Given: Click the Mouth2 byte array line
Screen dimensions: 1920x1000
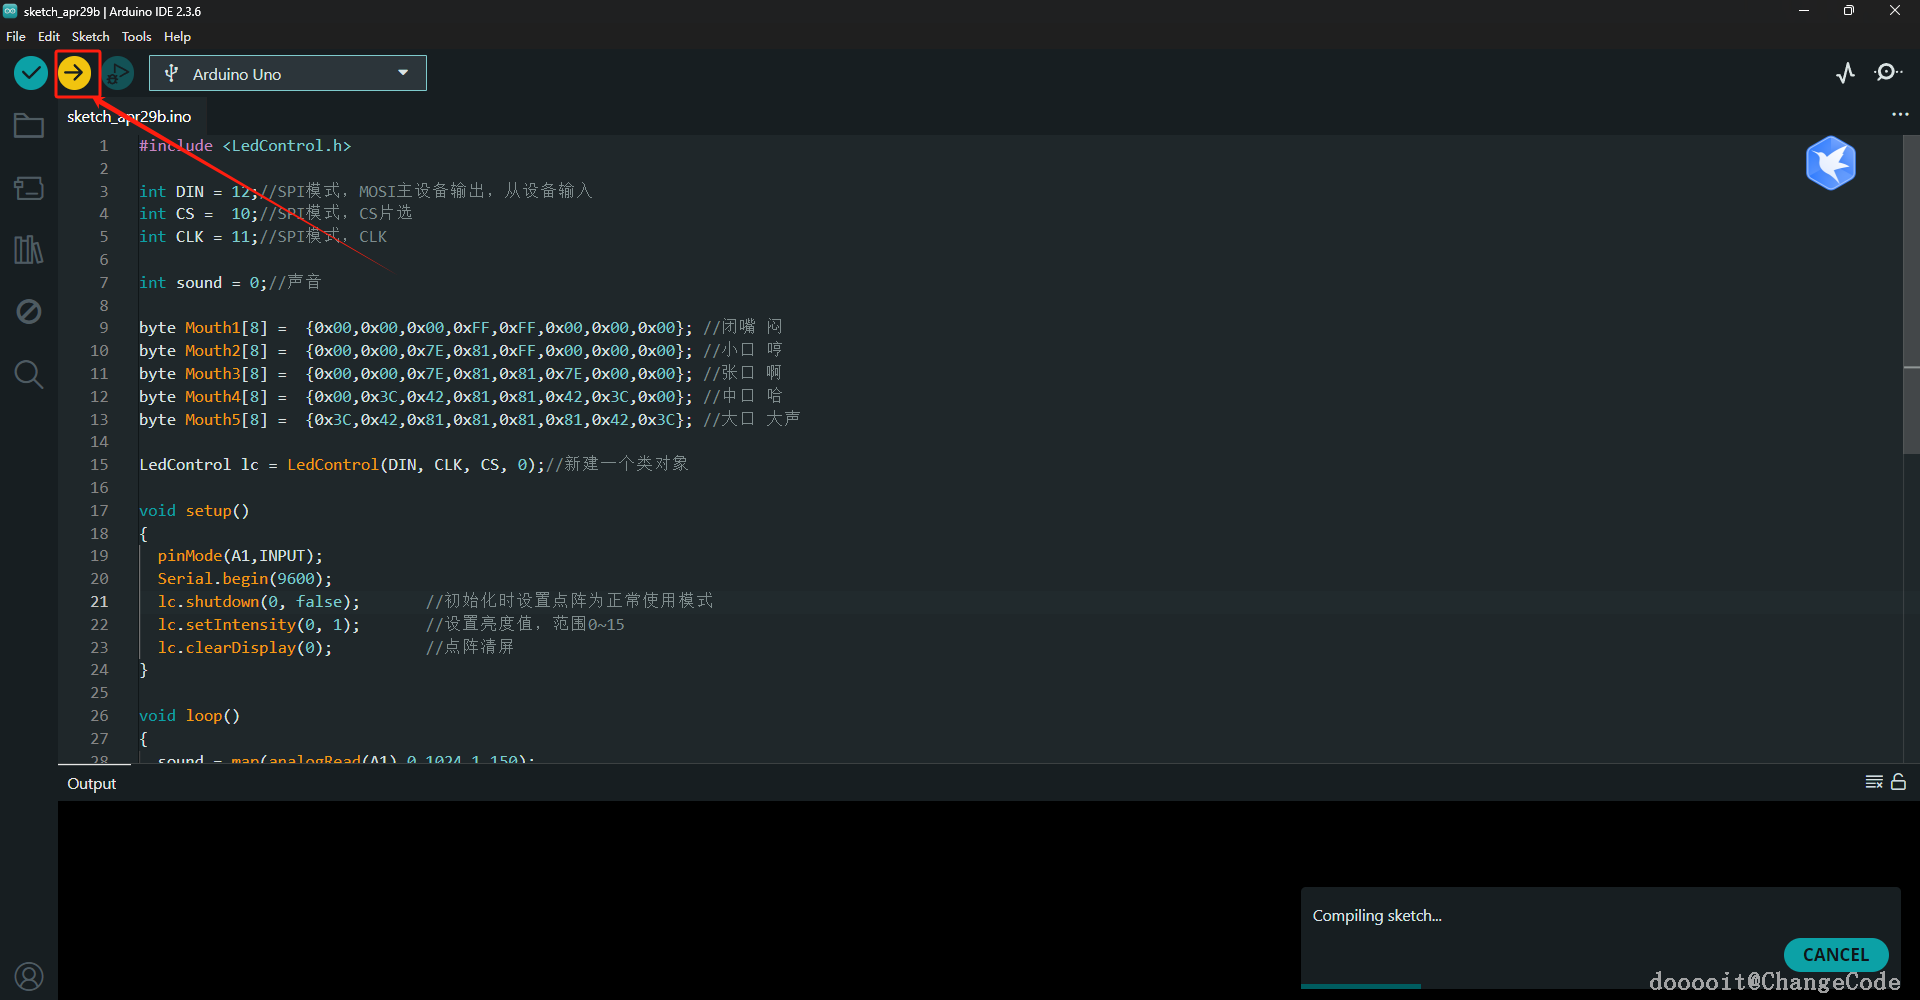Looking at the screenshot, I should click(460, 351).
